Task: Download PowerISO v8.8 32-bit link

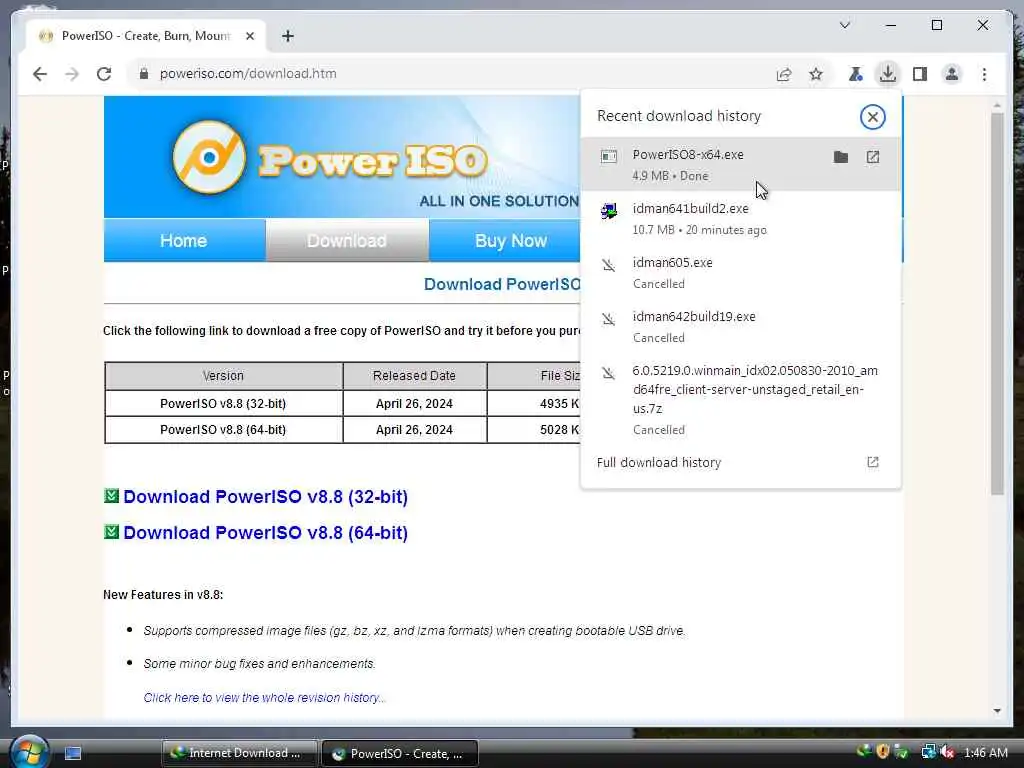Action: click(x=265, y=497)
